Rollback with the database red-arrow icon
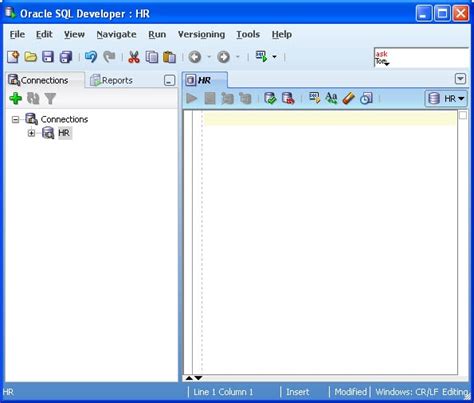Screen dimensions: 474x403 288,98
